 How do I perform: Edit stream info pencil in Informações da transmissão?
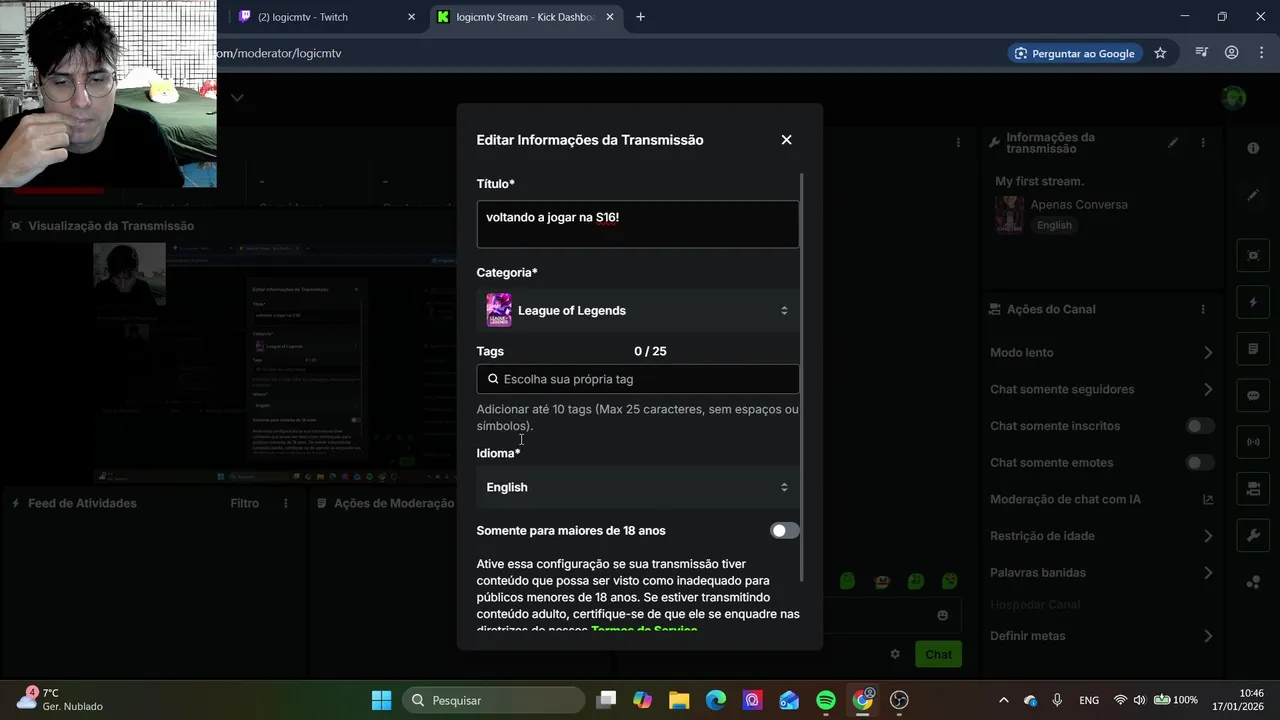tap(1173, 143)
